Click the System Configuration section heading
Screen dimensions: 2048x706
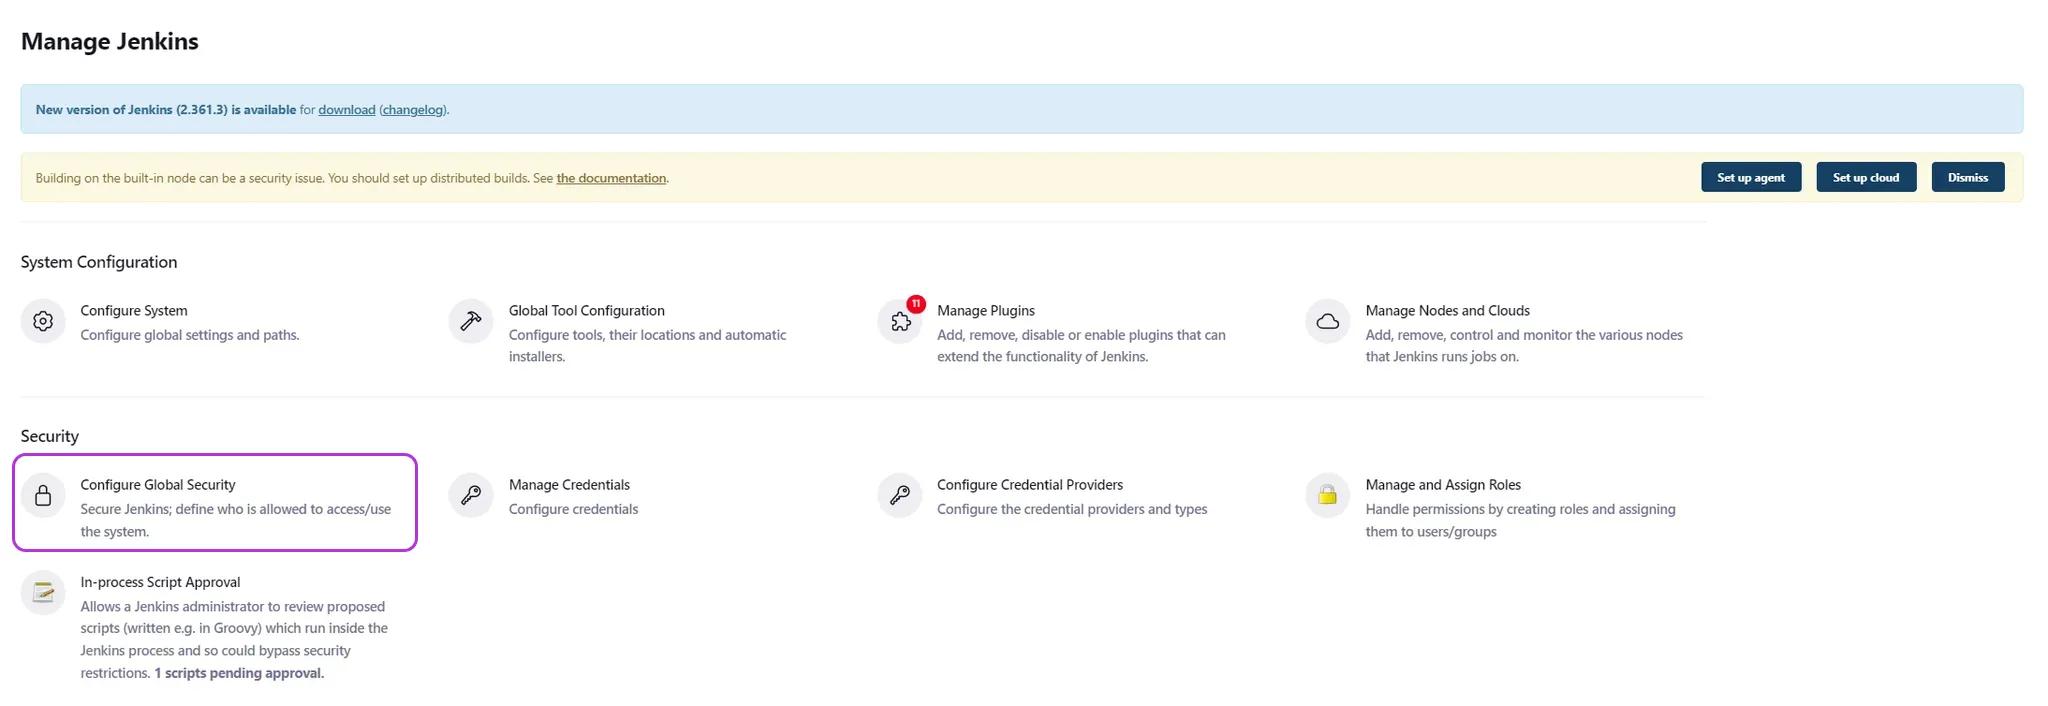click(x=99, y=262)
